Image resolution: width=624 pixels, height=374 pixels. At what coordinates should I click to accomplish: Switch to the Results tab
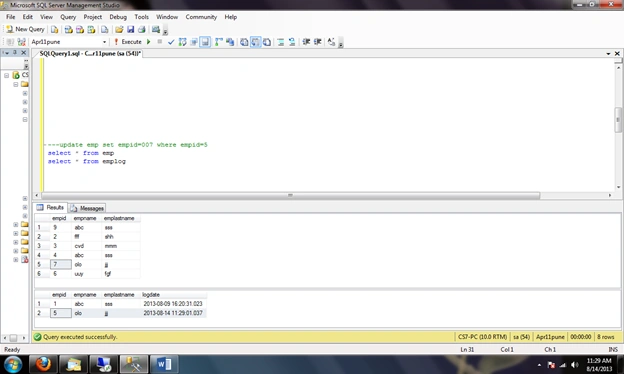click(50, 207)
